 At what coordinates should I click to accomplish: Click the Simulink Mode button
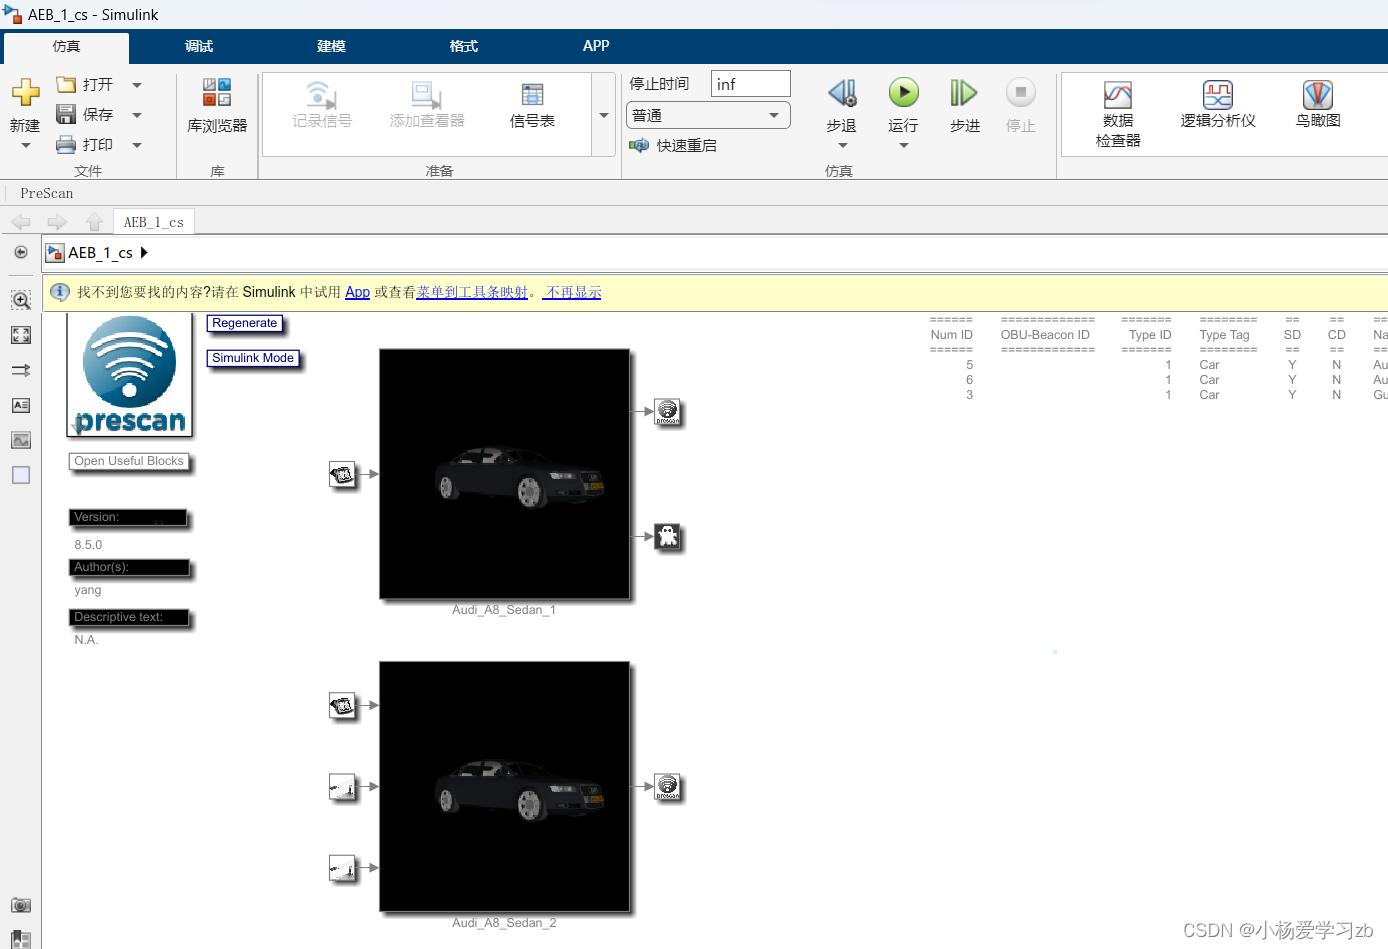(x=253, y=358)
